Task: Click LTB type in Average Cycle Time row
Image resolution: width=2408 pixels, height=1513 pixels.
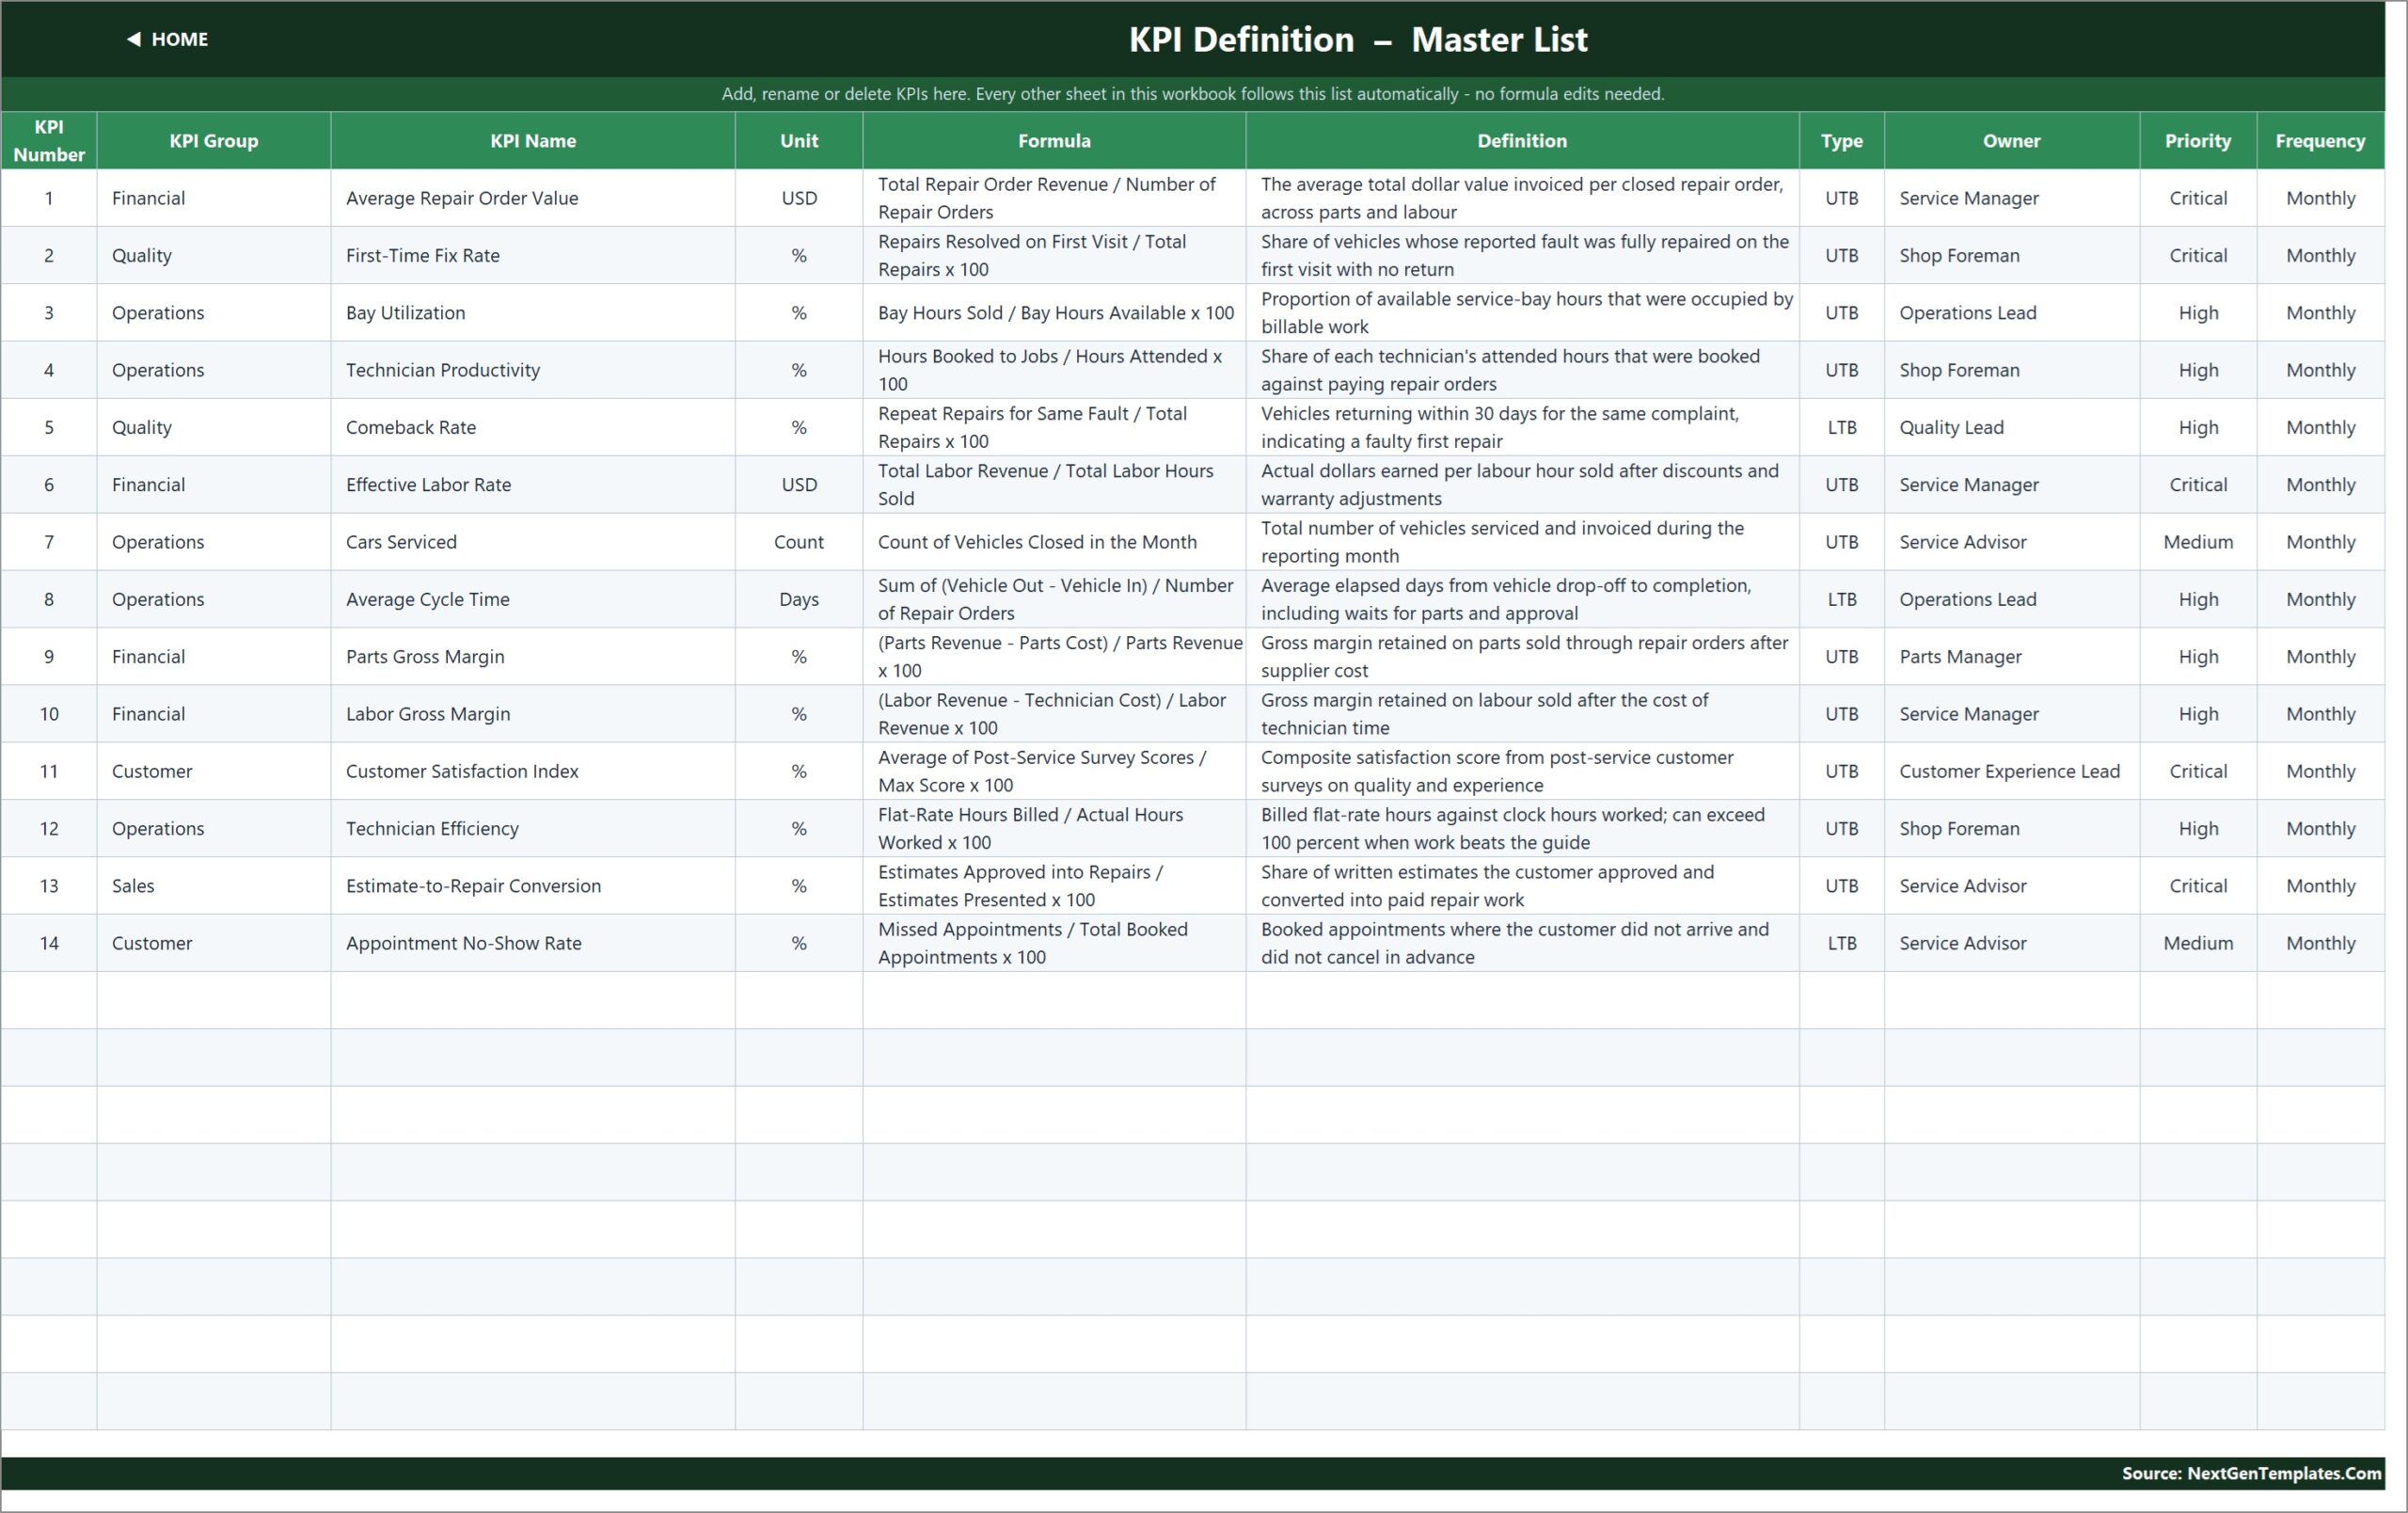Action: tap(1842, 599)
